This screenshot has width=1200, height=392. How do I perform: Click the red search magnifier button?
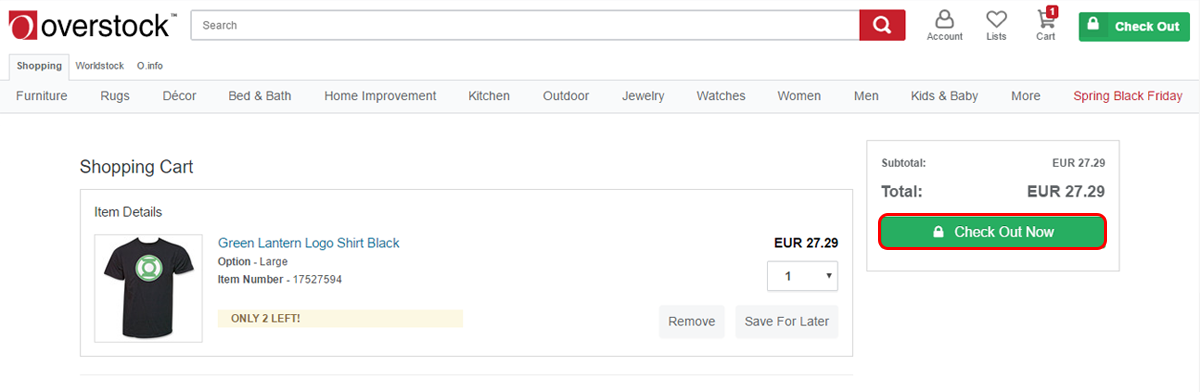(x=882, y=26)
